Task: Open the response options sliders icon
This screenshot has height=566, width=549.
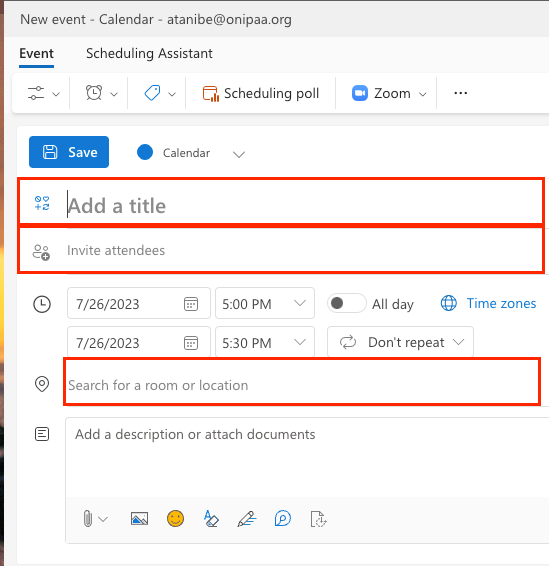Action: point(36,93)
